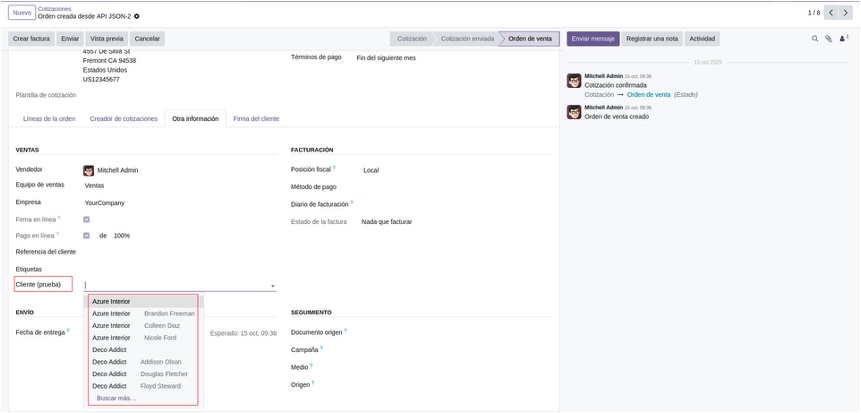Click Términos de pago value Fin del siguiente mes
Viewport: 861px width, 413px height.
click(386, 58)
